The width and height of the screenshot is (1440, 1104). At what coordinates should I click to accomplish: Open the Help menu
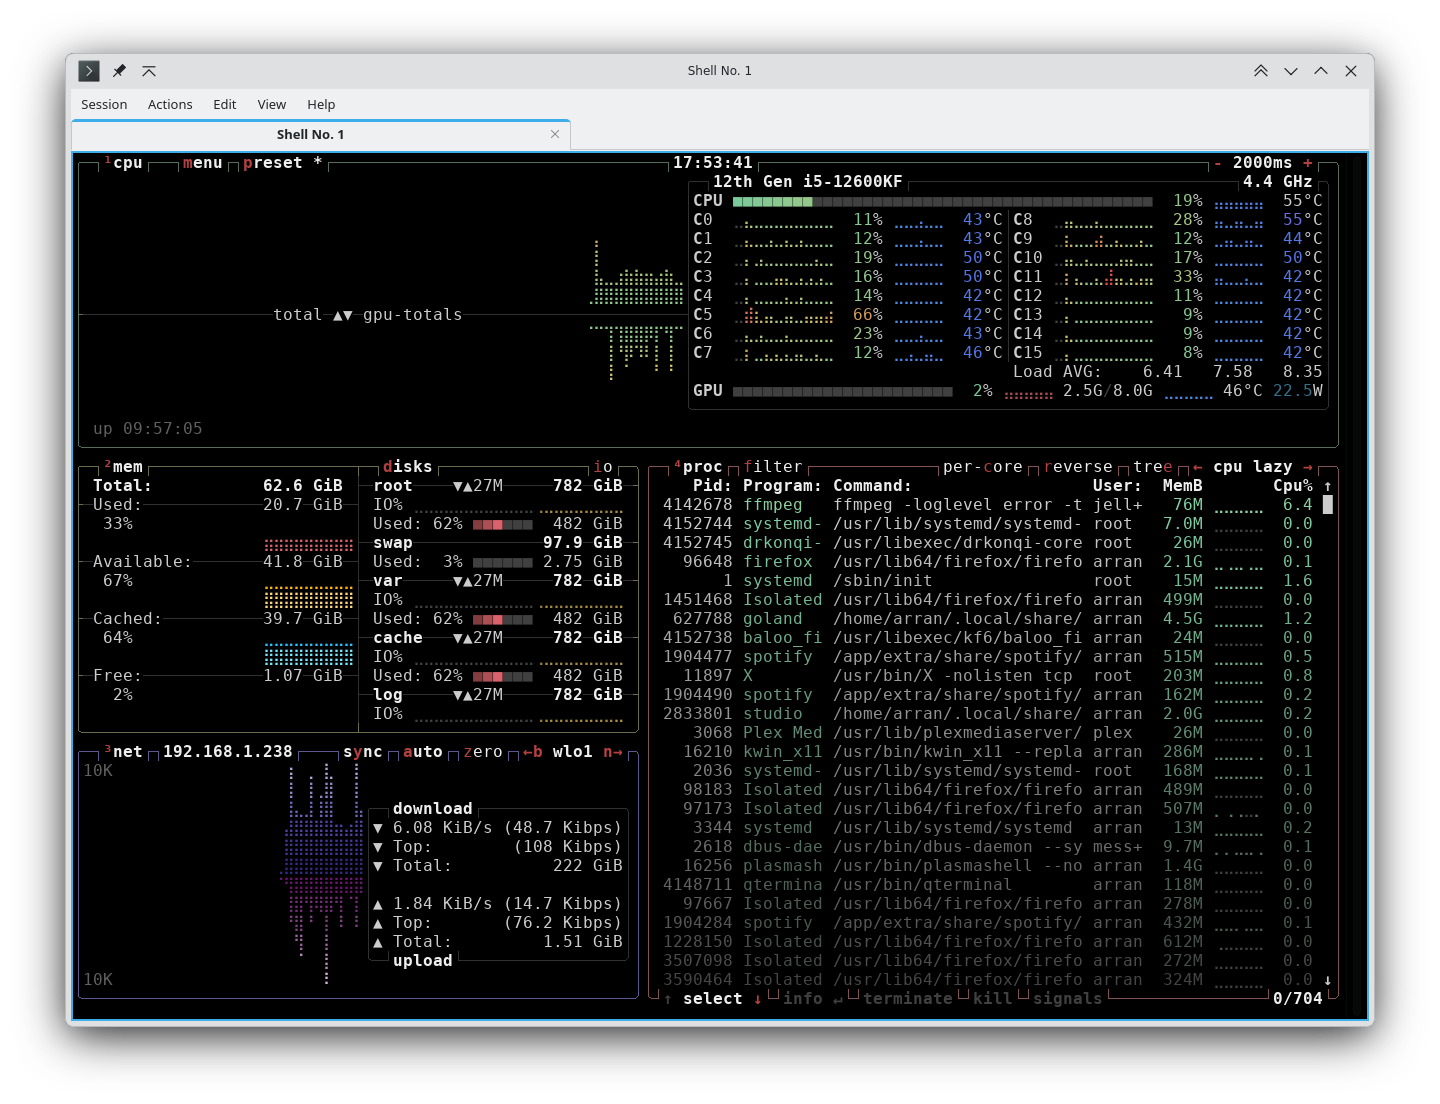coord(321,104)
